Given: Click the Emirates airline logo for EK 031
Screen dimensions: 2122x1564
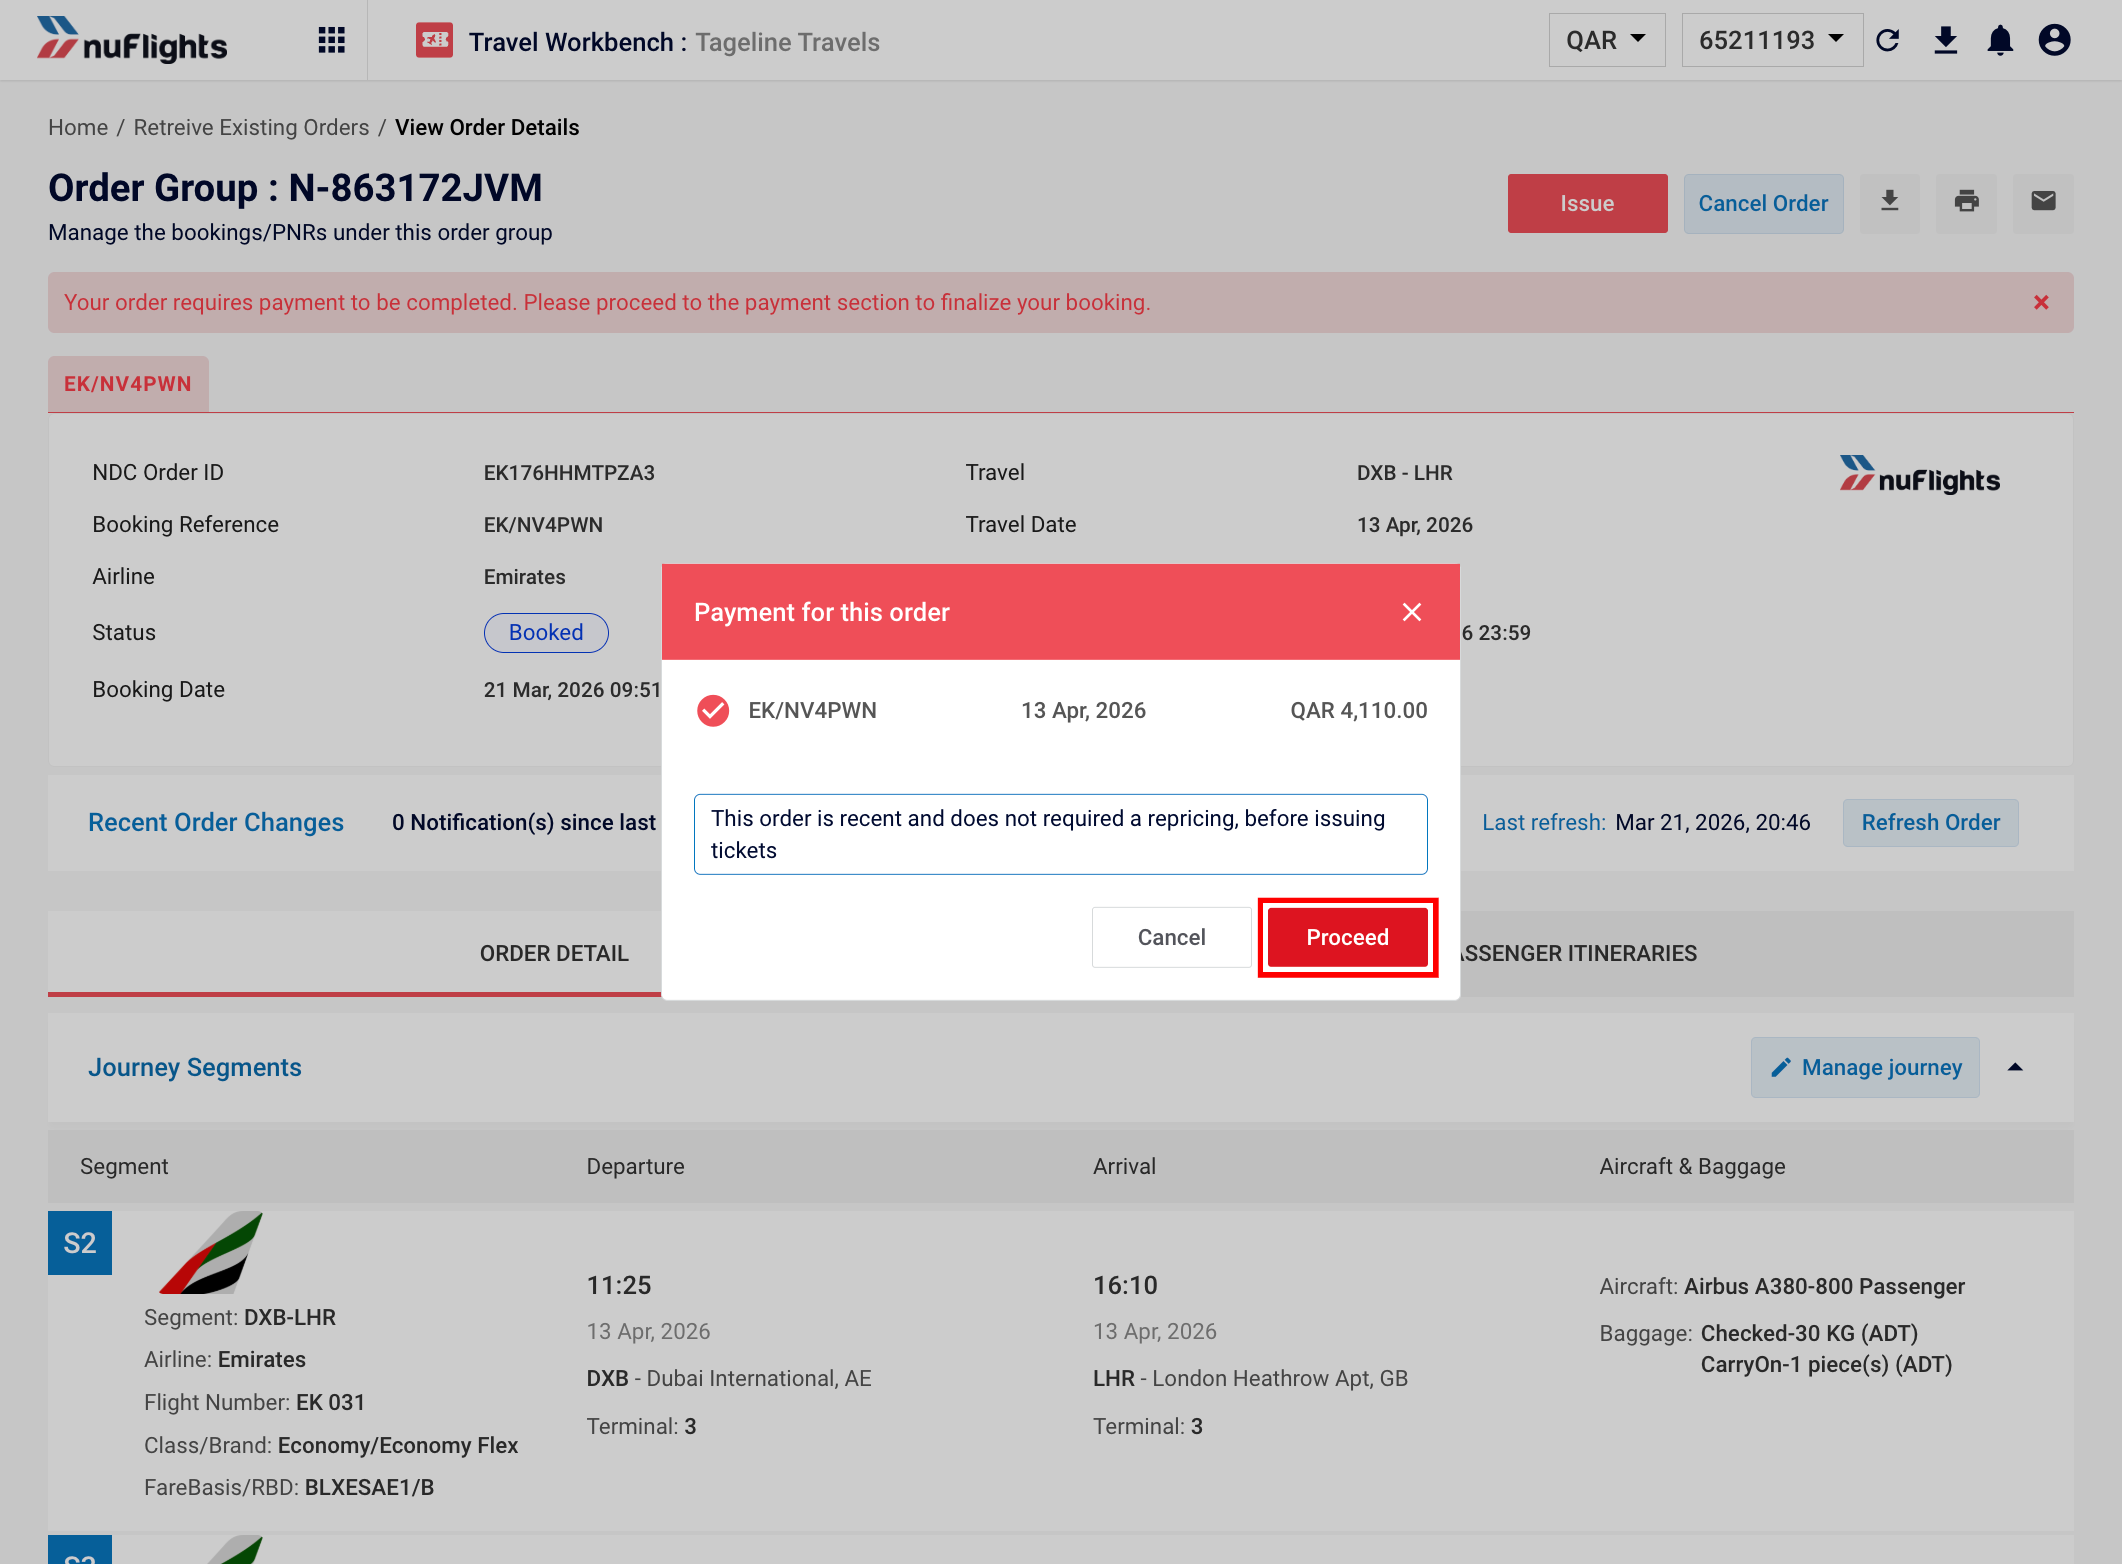Looking at the screenshot, I should (x=212, y=1253).
